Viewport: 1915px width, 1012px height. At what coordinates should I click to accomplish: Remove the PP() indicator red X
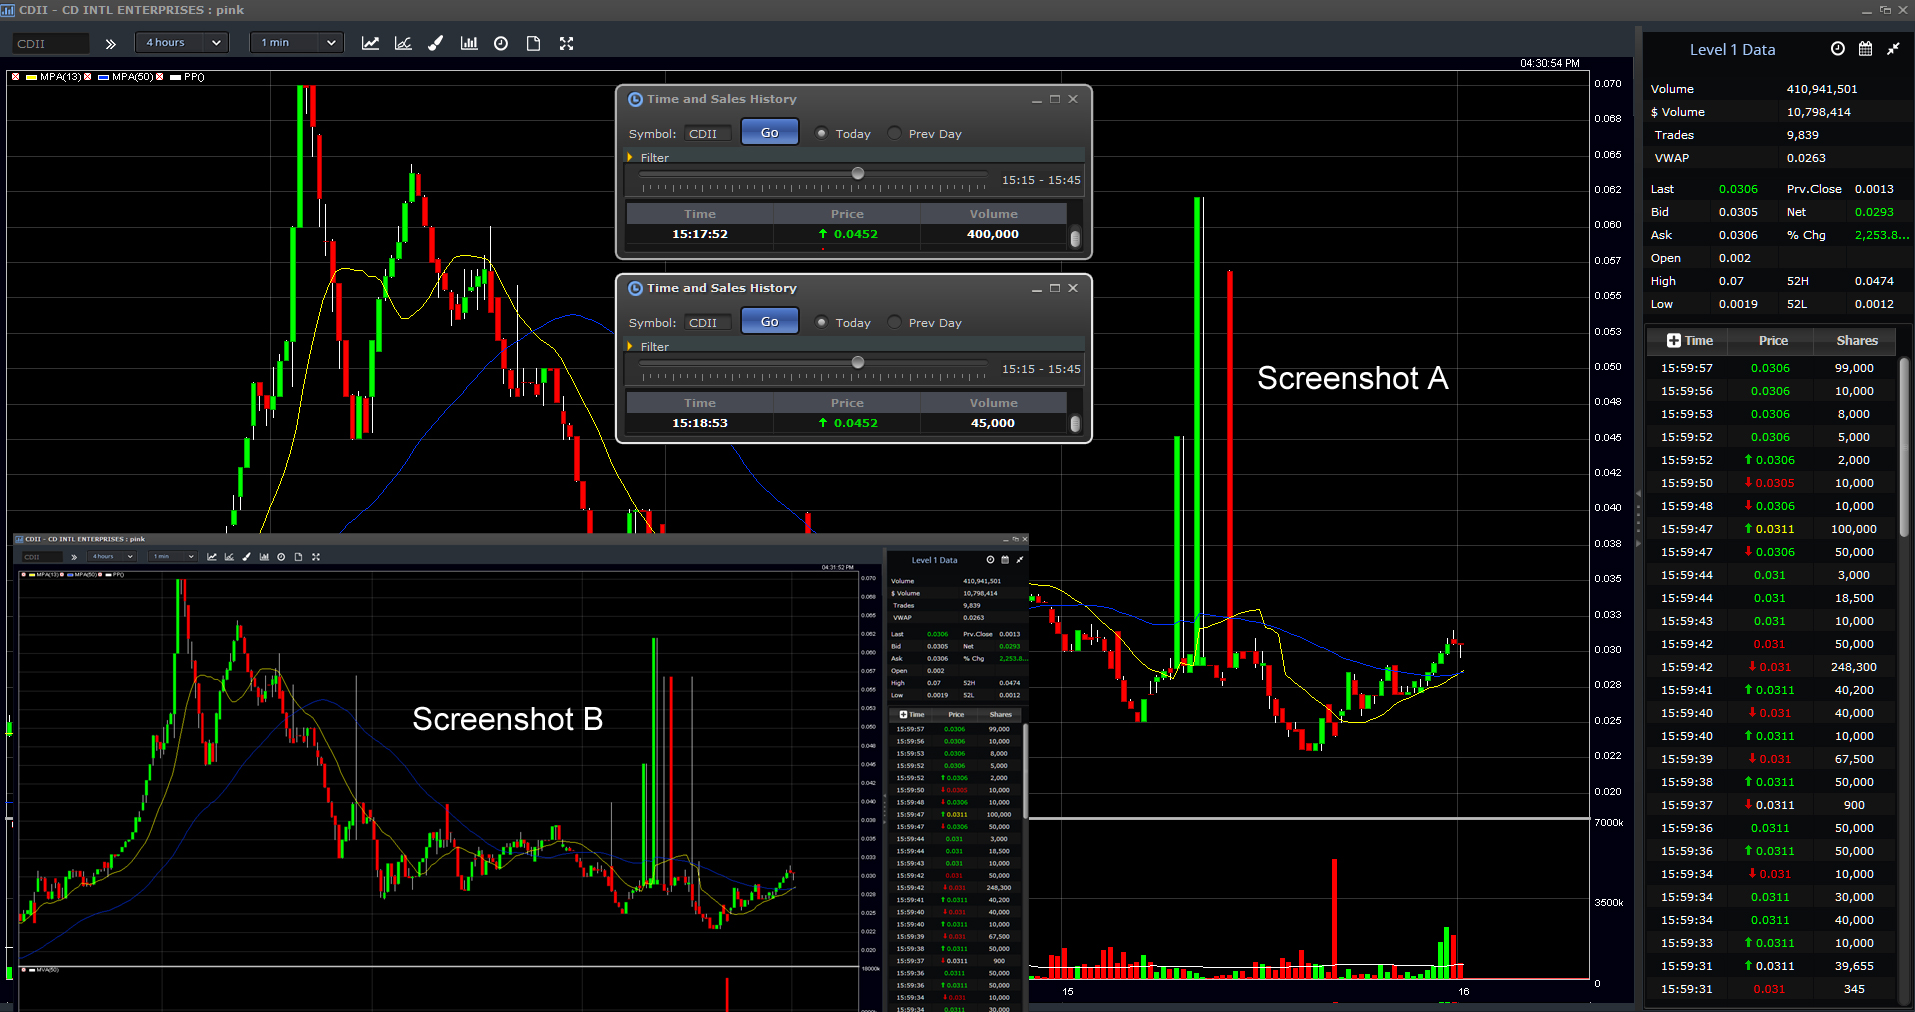tap(160, 77)
